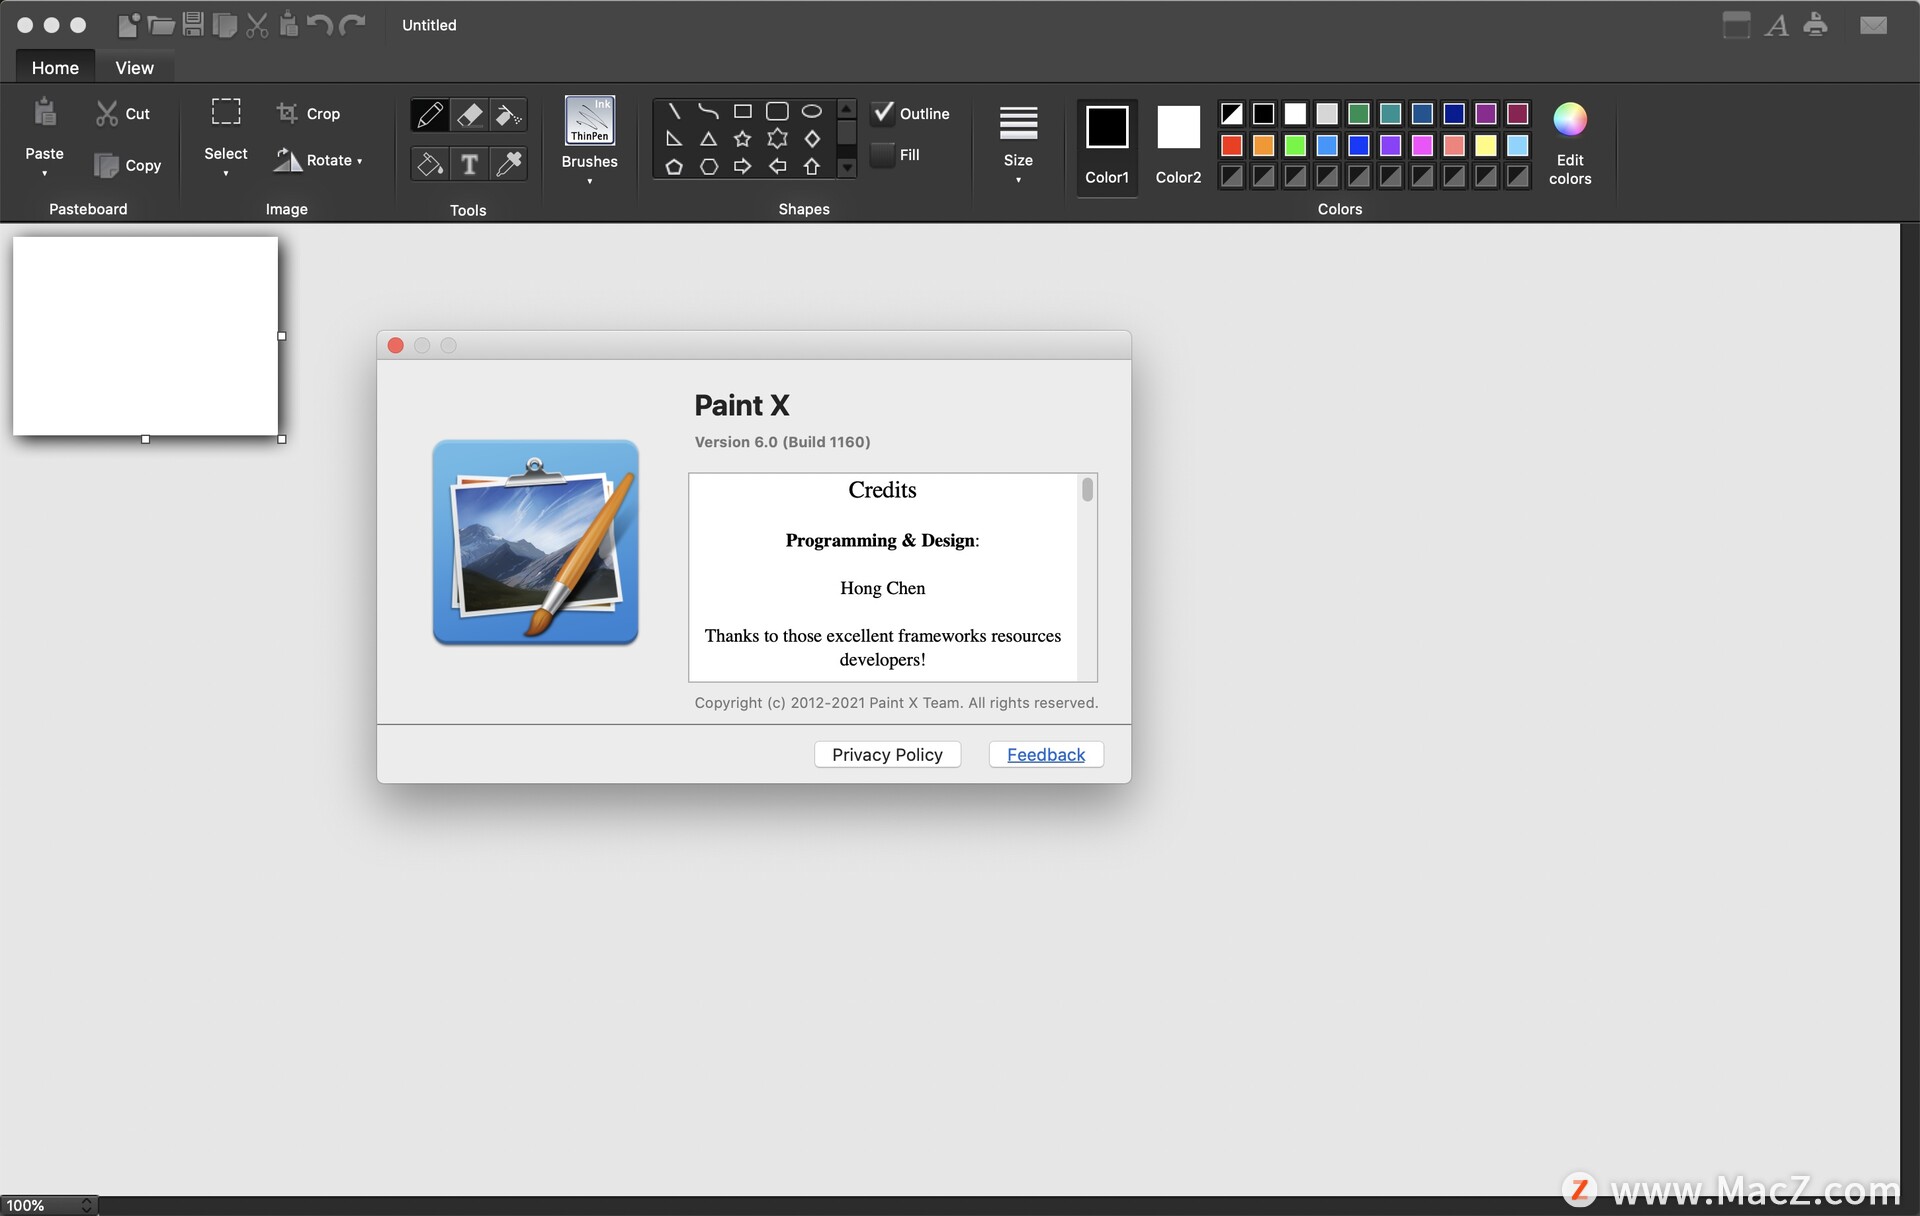Click the blank white canvas
The image size is (1920, 1216).
145,336
